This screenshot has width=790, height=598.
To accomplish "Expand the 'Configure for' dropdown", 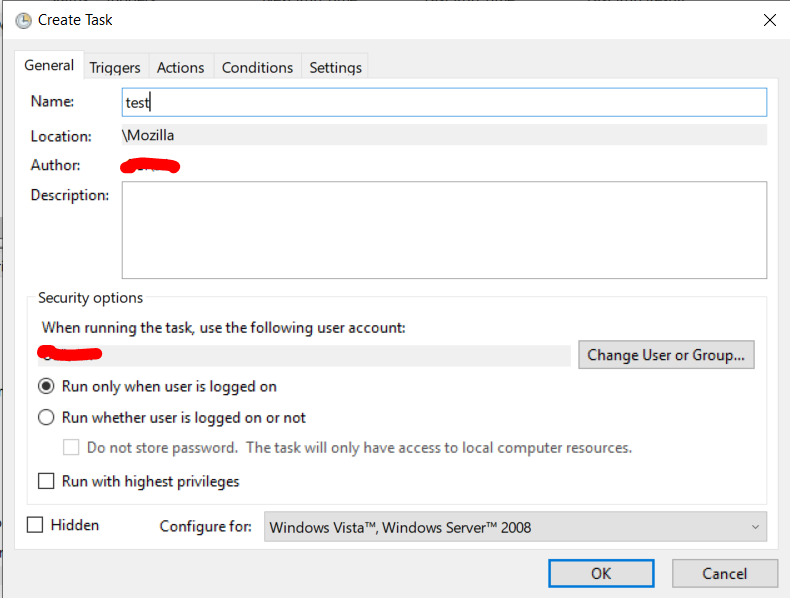I will click(515, 527).
